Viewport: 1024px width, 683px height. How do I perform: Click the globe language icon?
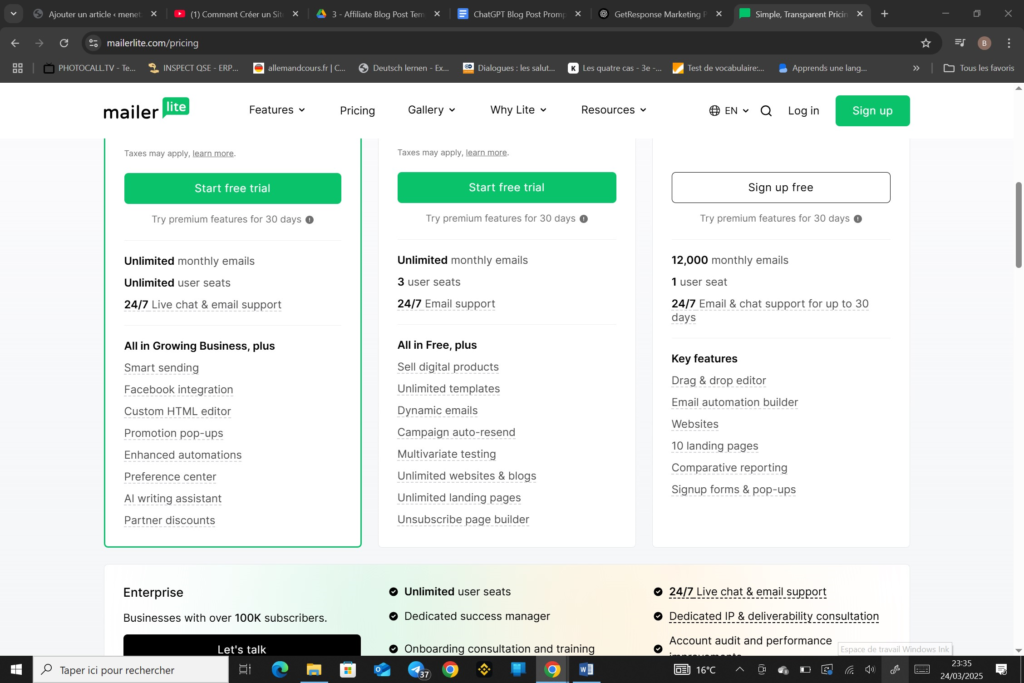point(714,110)
